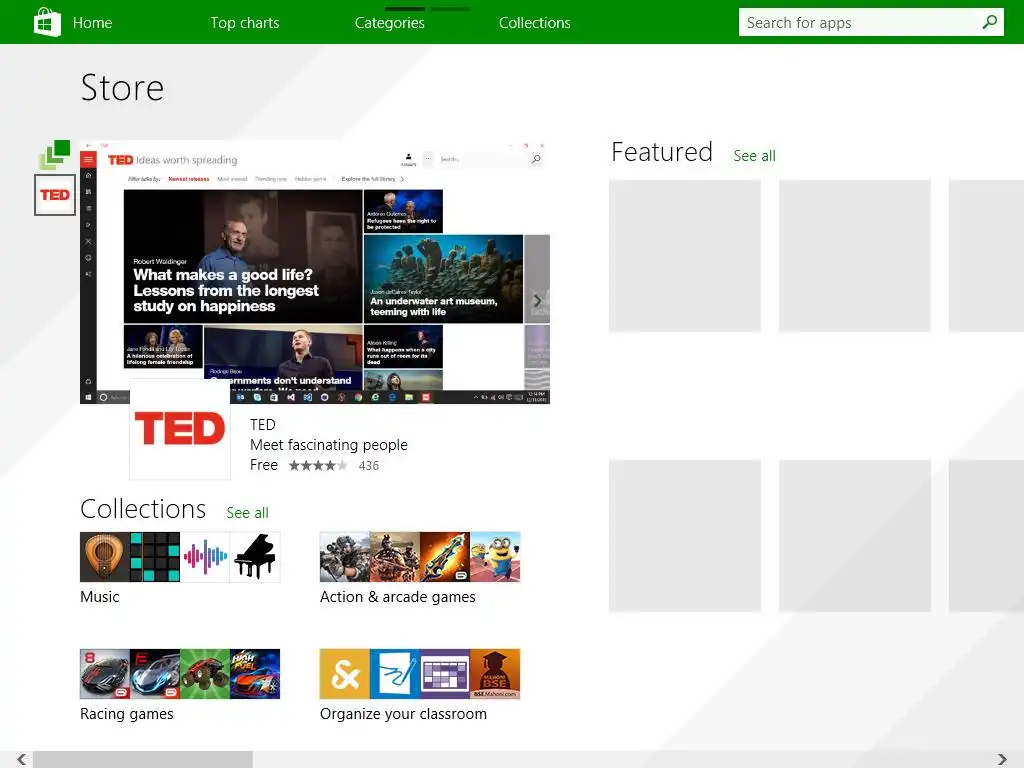
Task: Open the High Fuel racing game icon
Action: point(255,674)
